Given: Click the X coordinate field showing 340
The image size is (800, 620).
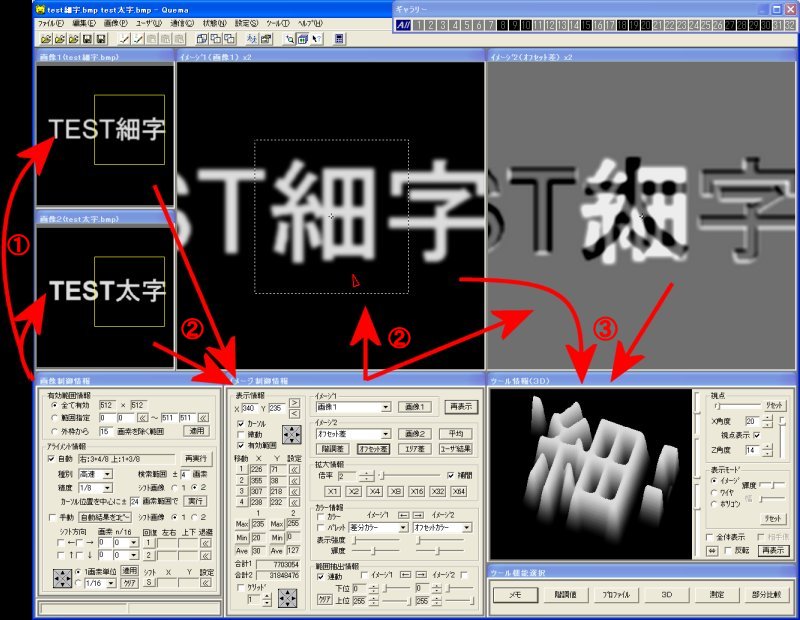Looking at the screenshot, I should click(x=248, y=408).
